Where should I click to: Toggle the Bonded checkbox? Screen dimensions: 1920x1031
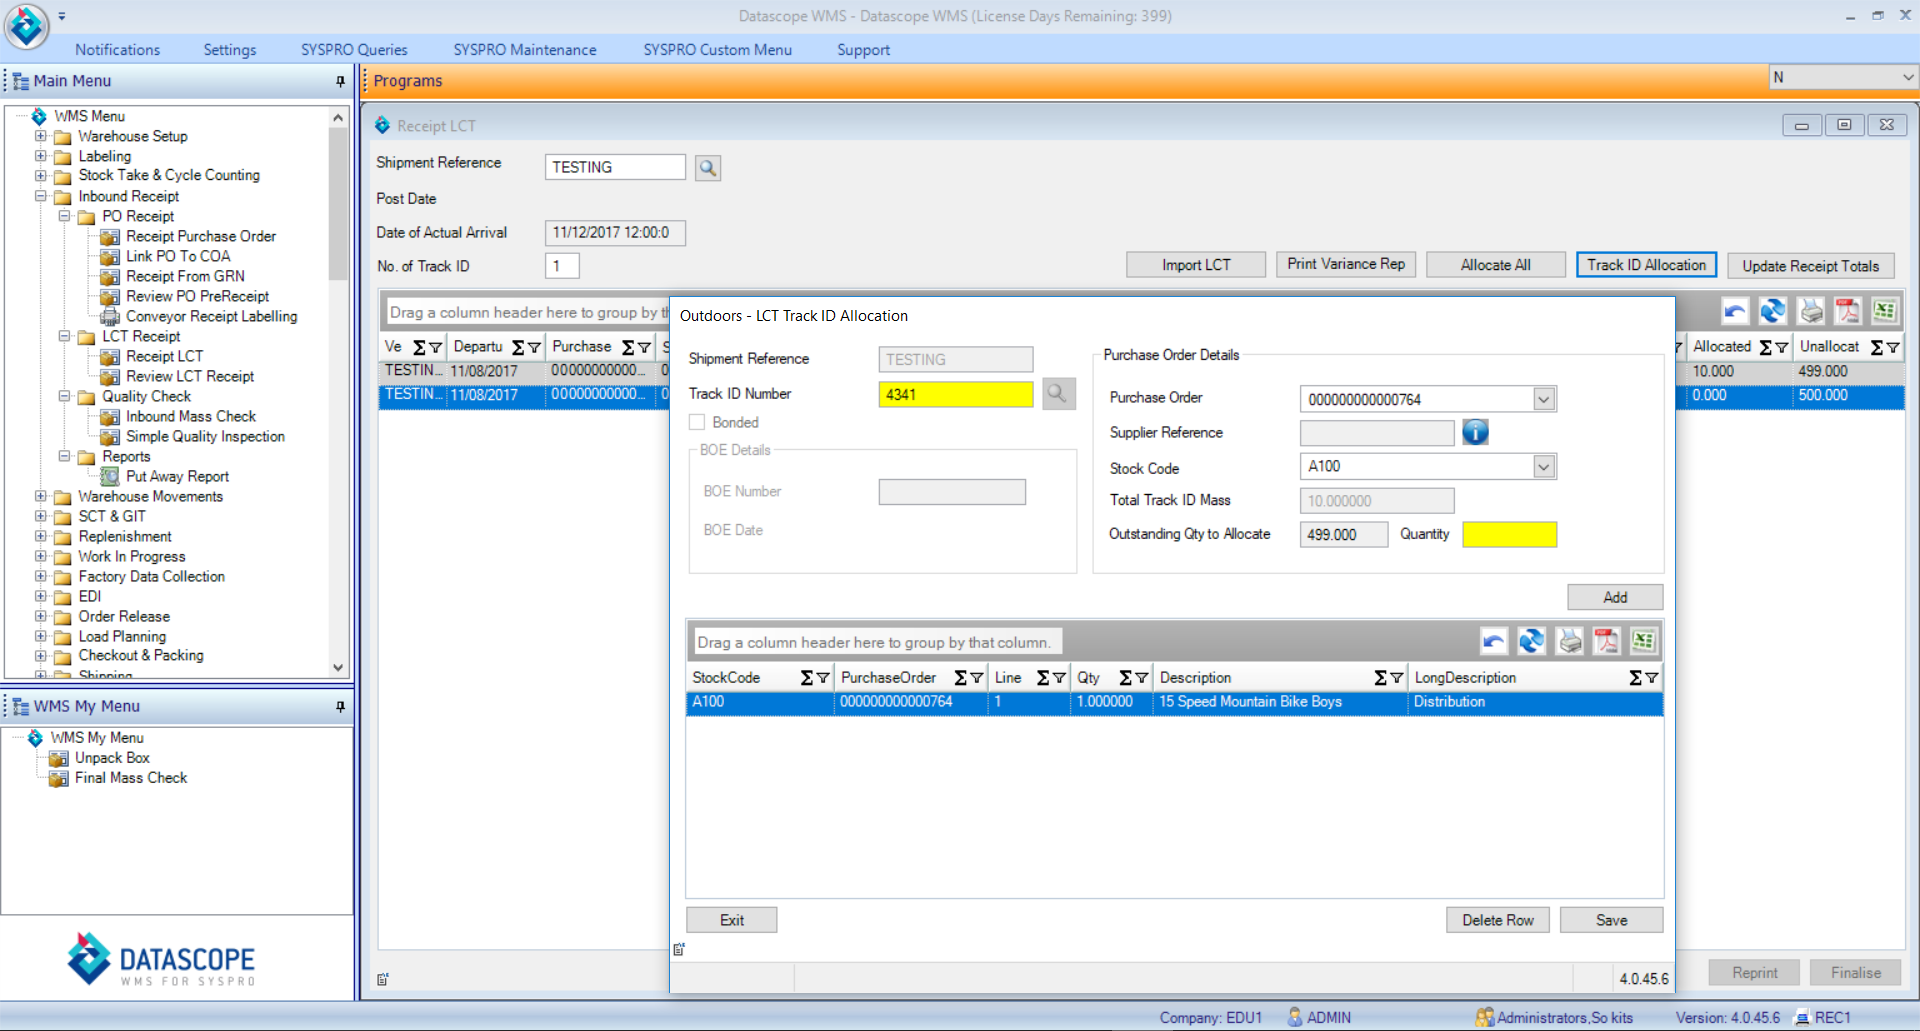[x=697, y=421]
